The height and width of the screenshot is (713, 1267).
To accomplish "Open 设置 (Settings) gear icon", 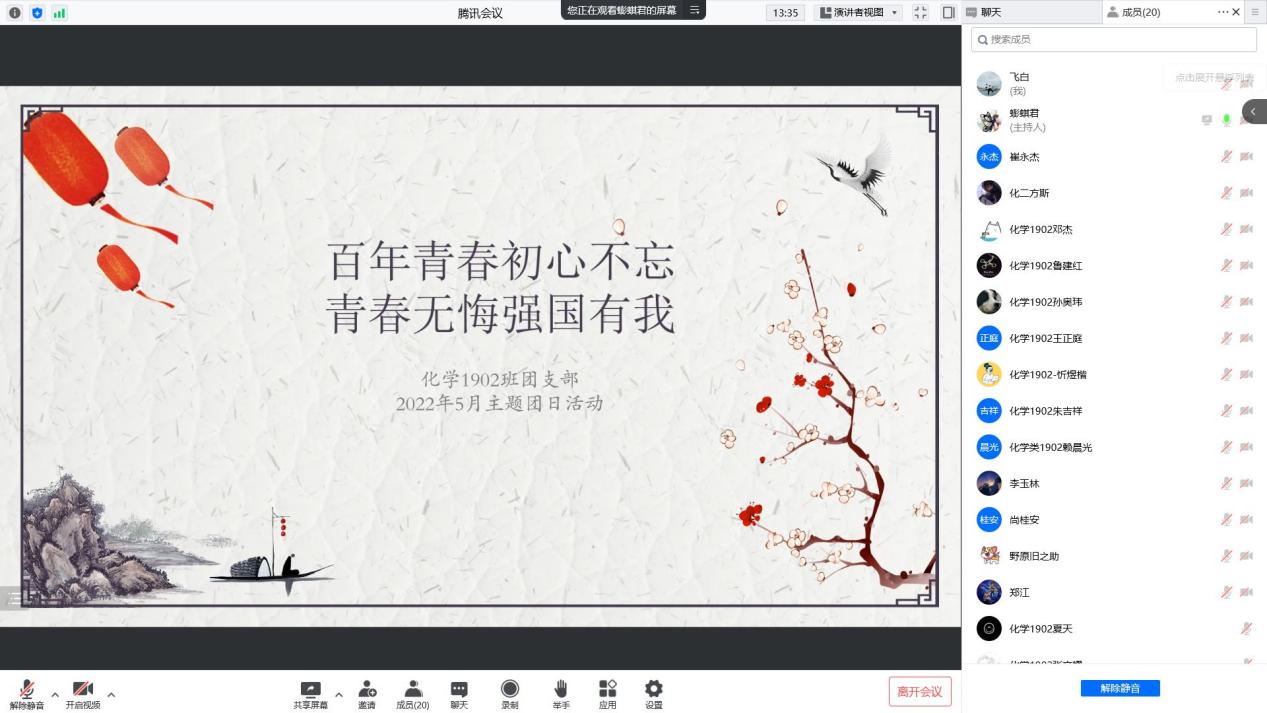I will coord(653,690).
